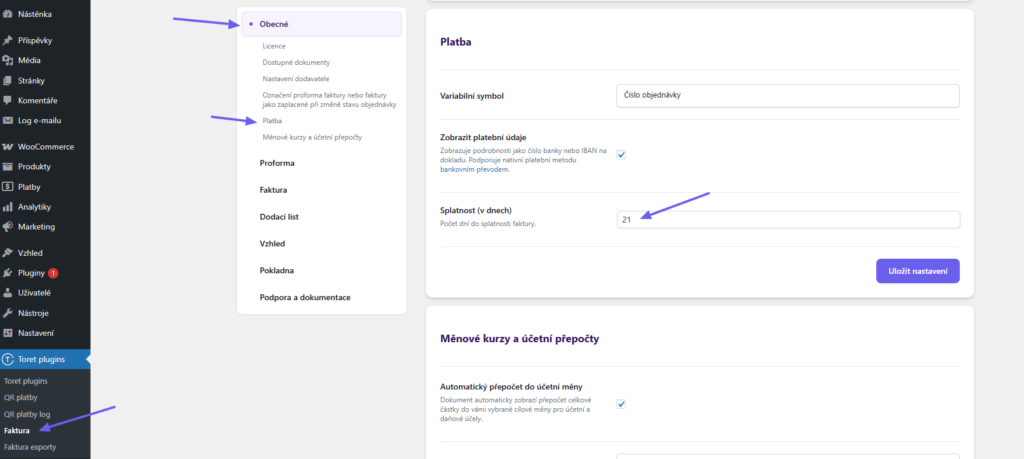Screen dimensions: 1024x459
Task: Click the Variabilní symbol field
Action: [788, 95]
